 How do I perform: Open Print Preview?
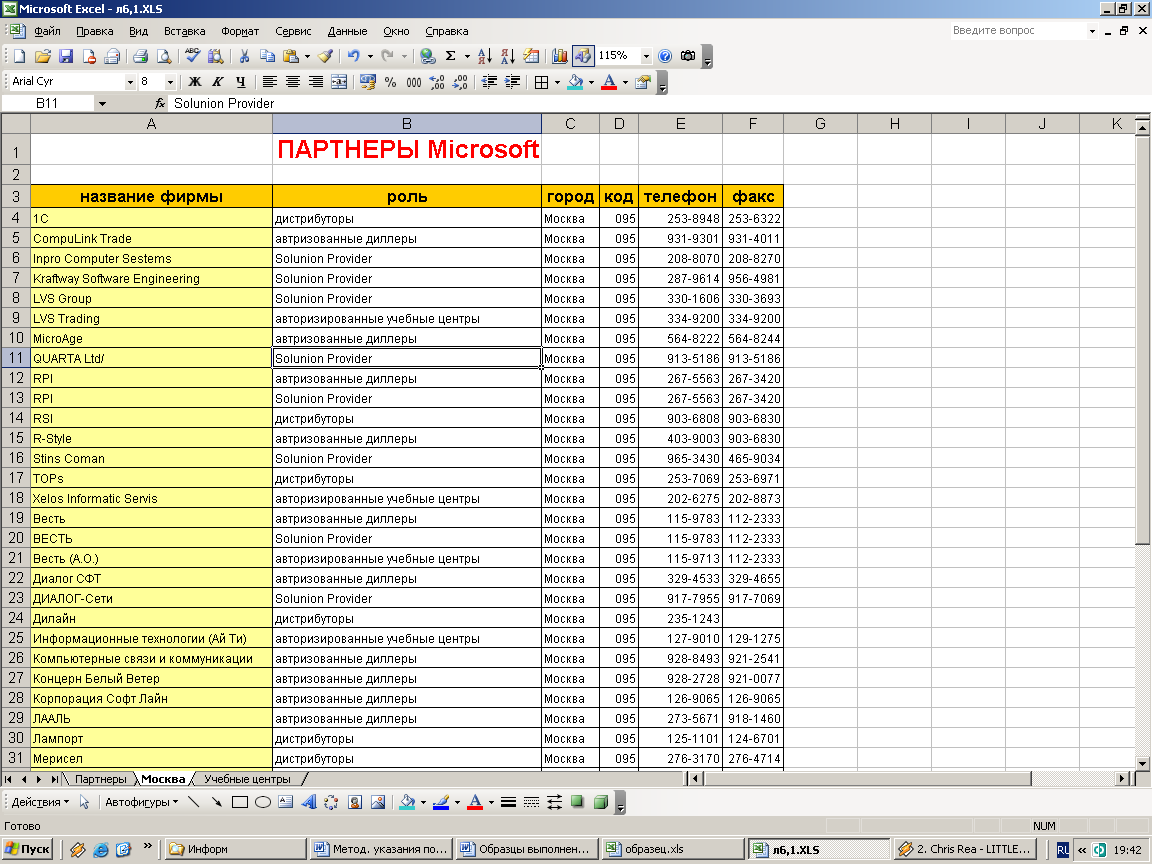[164, 56]
